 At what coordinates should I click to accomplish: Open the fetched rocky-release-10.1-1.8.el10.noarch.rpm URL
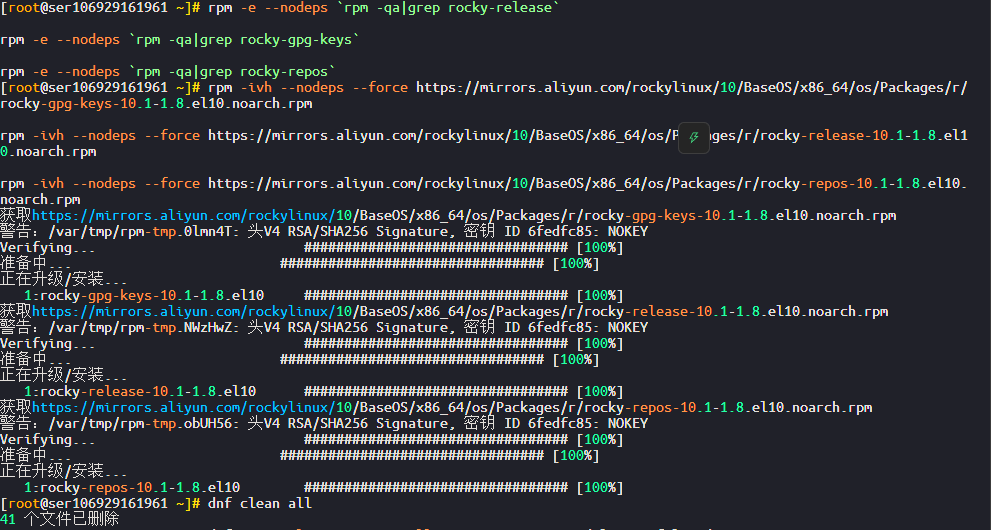(460, 311)
